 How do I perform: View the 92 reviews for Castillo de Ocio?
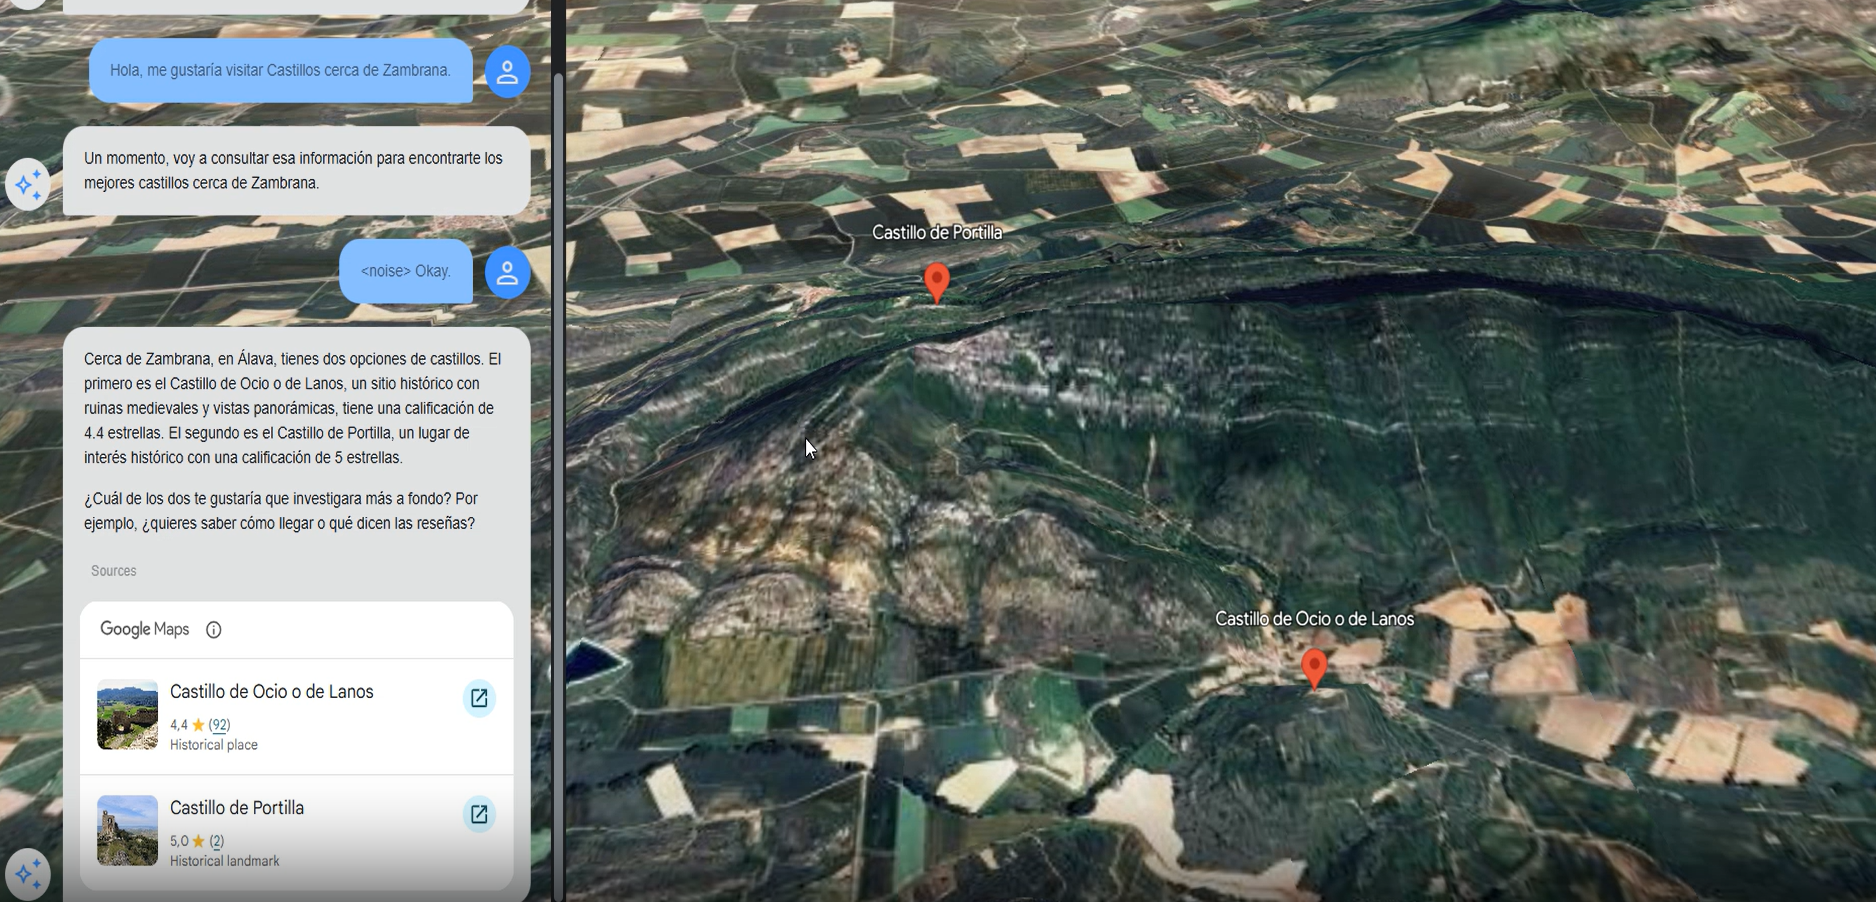(x=219, y=725)
